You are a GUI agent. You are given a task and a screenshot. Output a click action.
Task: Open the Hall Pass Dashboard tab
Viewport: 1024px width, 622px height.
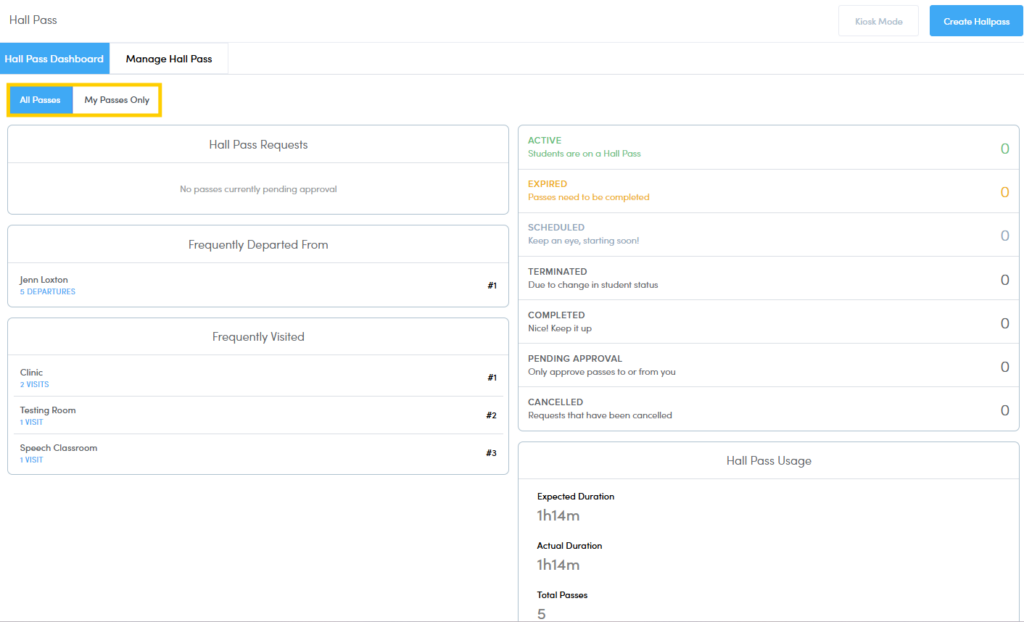coord(54,59)
